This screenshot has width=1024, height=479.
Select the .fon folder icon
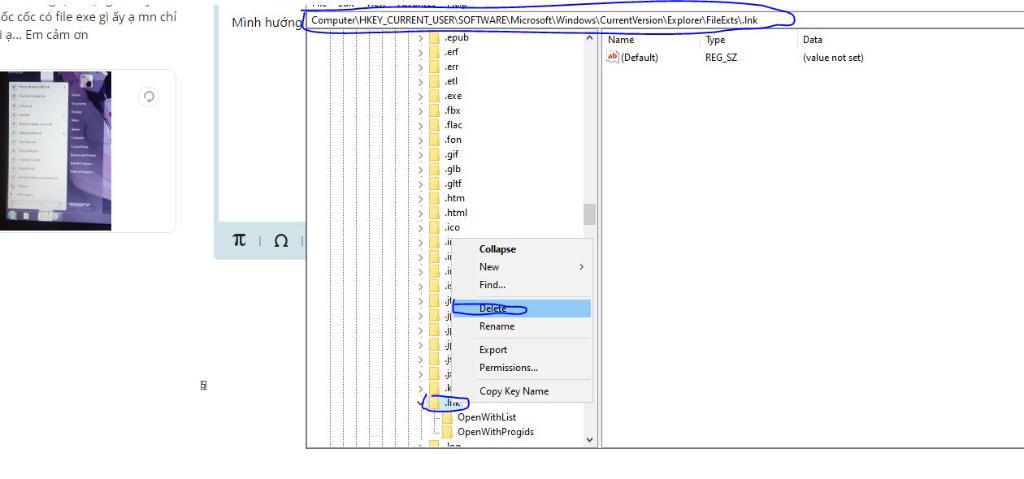[x=434, y=140]
